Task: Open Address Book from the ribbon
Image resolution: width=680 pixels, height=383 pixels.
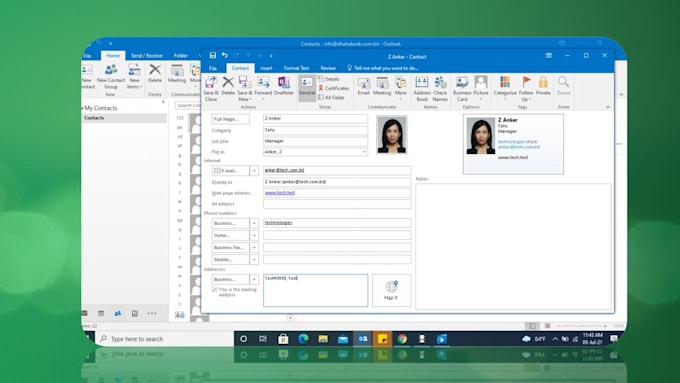Action: [422, 89]
